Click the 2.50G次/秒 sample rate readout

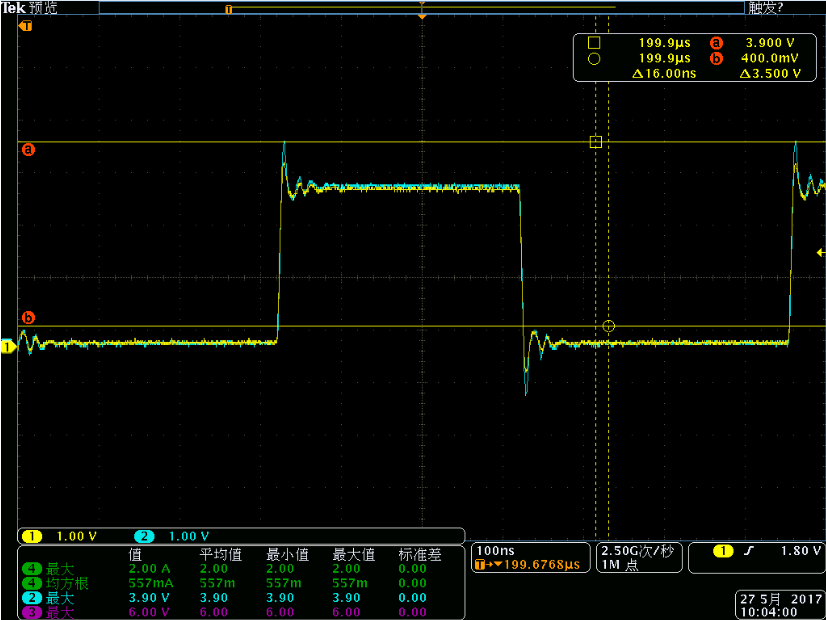pyautogui.click(x=637, y=551)
